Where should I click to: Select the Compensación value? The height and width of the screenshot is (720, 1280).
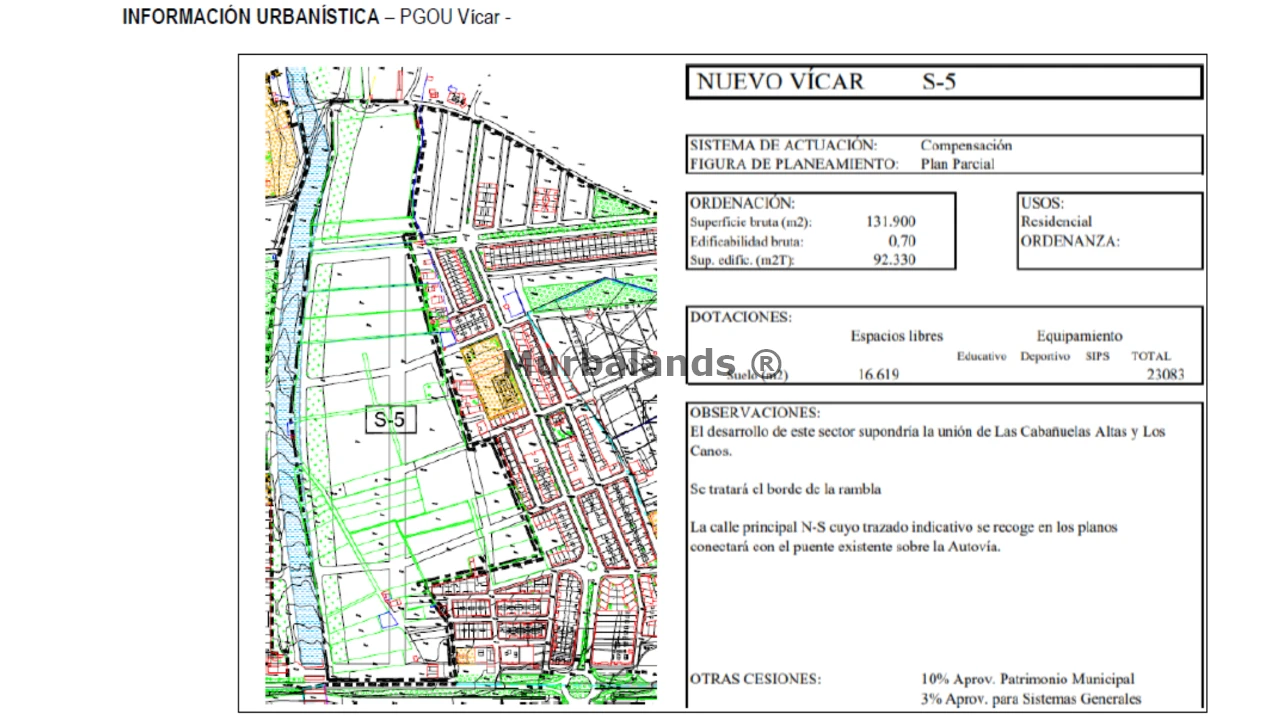point(966,146)
